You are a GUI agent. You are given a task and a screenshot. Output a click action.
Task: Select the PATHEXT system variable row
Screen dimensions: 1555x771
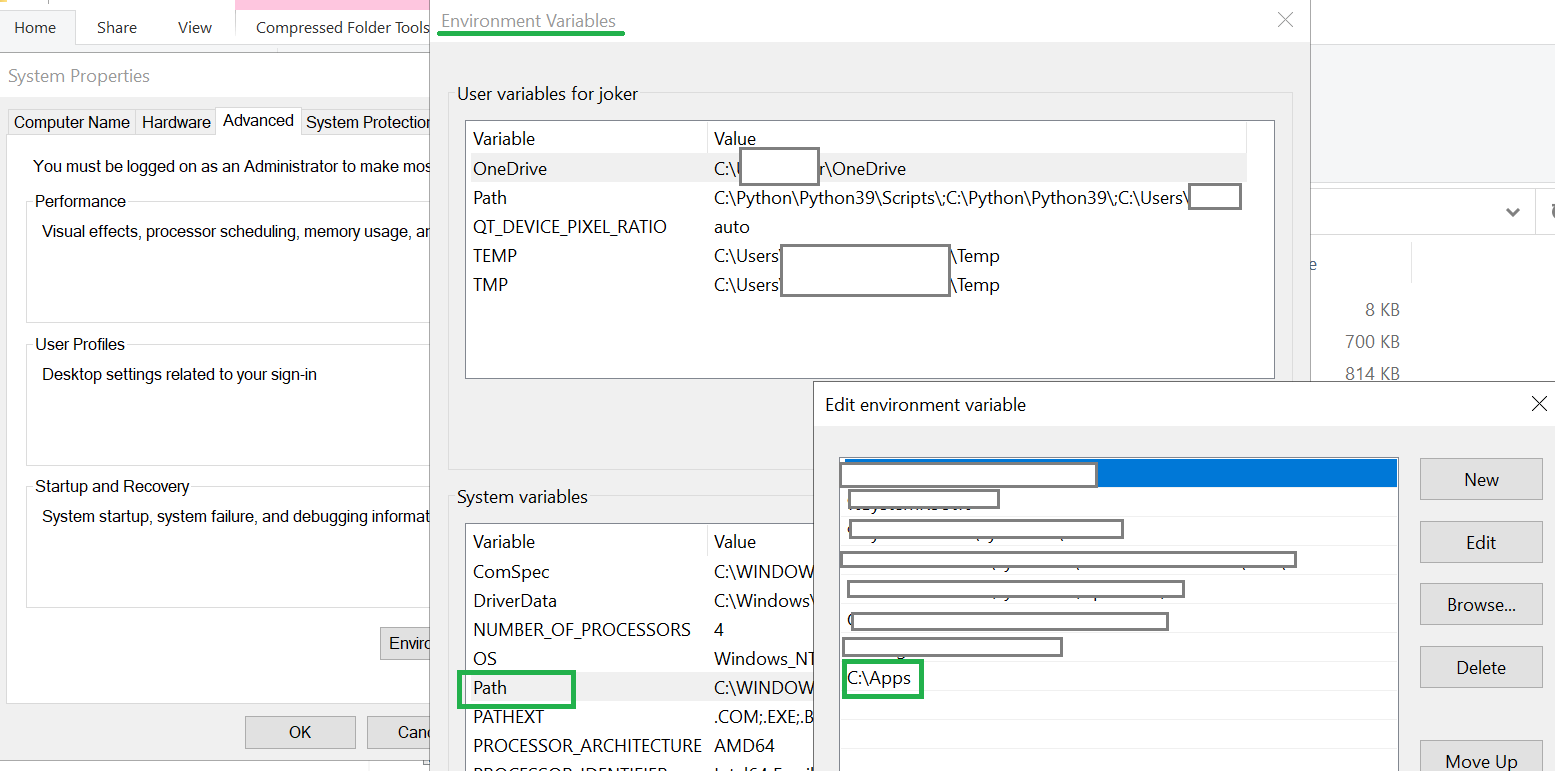509,717
